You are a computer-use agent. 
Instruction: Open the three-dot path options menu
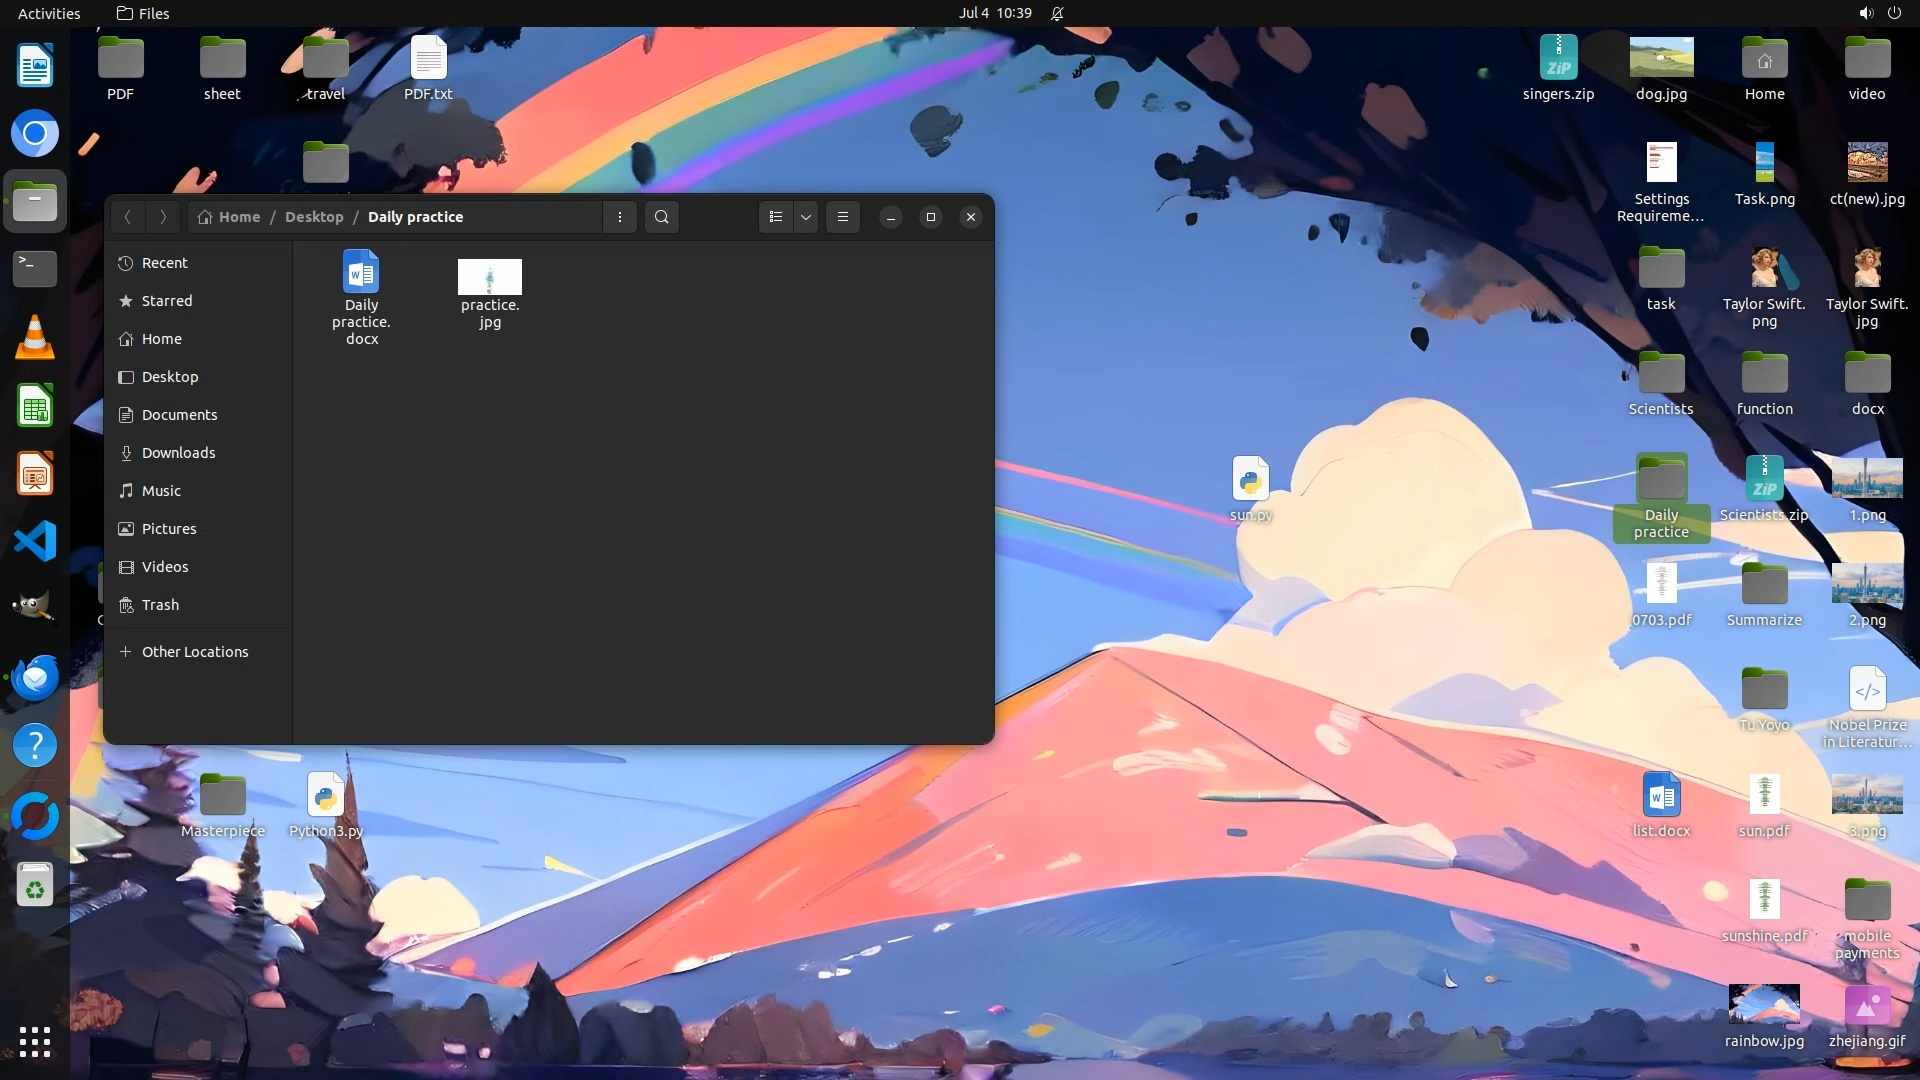click(x=620, y=217)
